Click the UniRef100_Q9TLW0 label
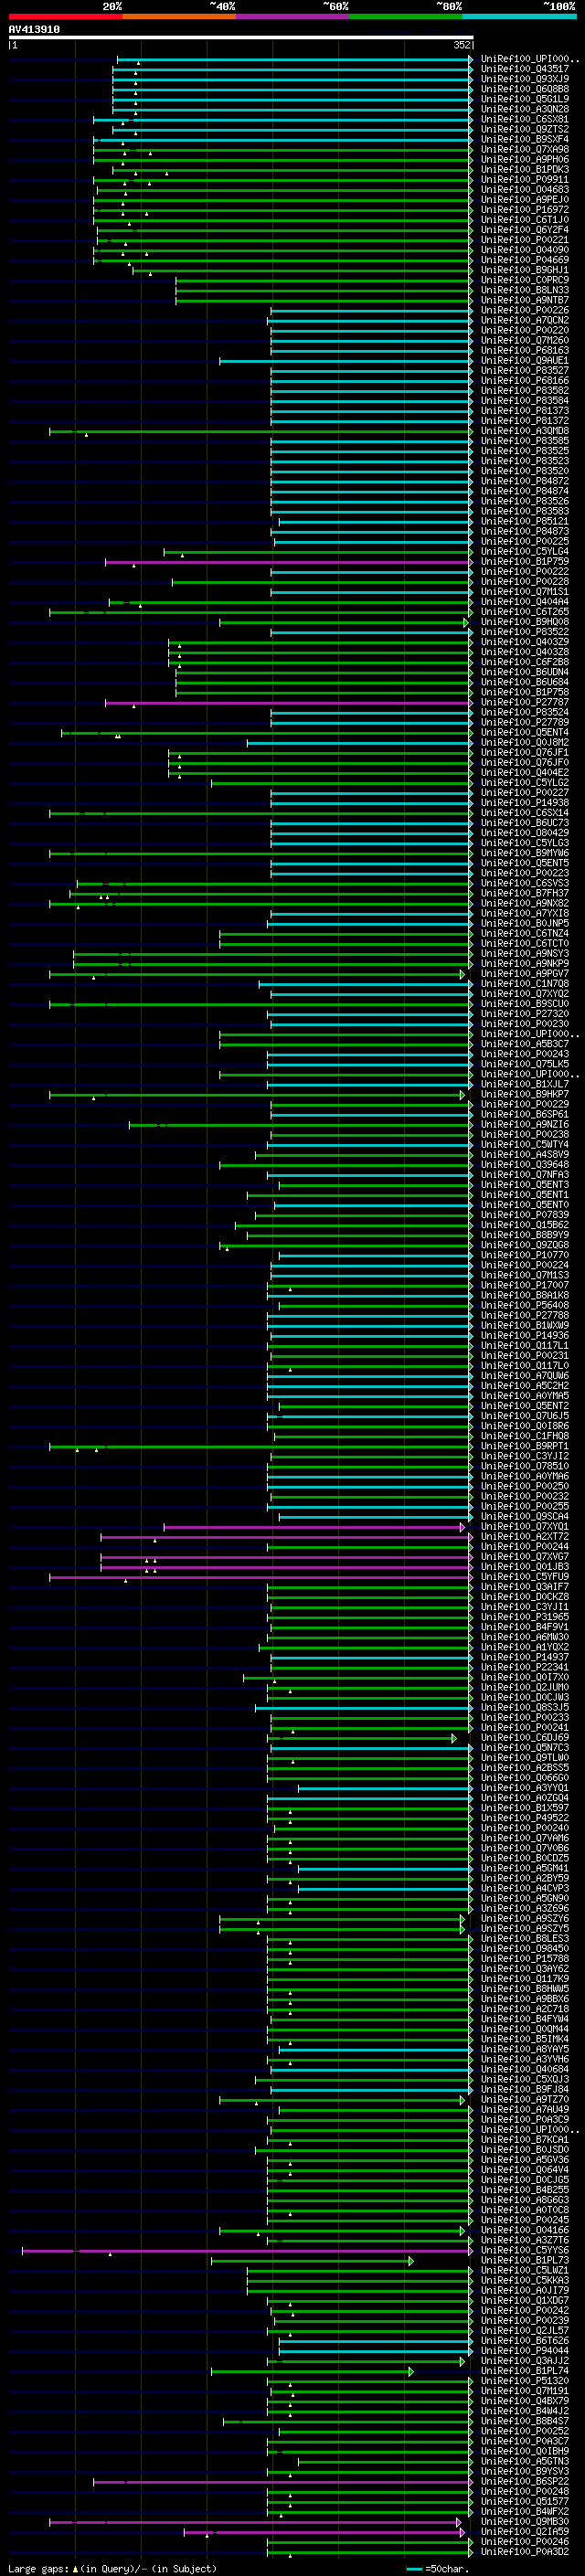585x2576 pixels. [524, 1758]
